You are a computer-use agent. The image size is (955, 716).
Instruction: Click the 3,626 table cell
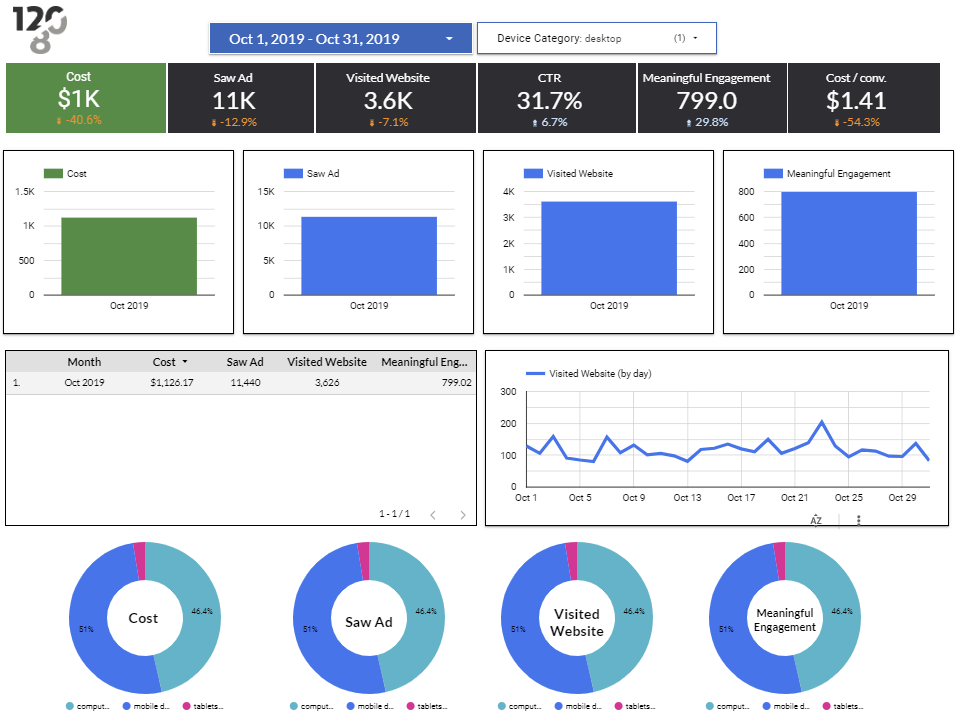tap(327, 383)
